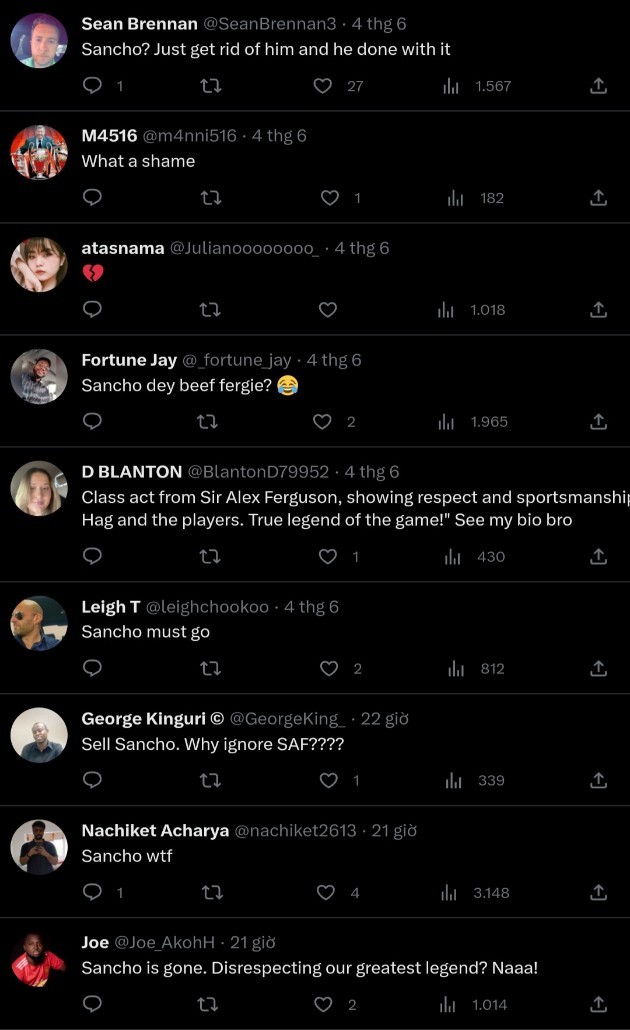Image resolution: width=630 pixels, height=1030 pixels.
Task: Like Fortune Jay's "Sancho dey beef fergie" tweet
Action: (x=323, y=422)
